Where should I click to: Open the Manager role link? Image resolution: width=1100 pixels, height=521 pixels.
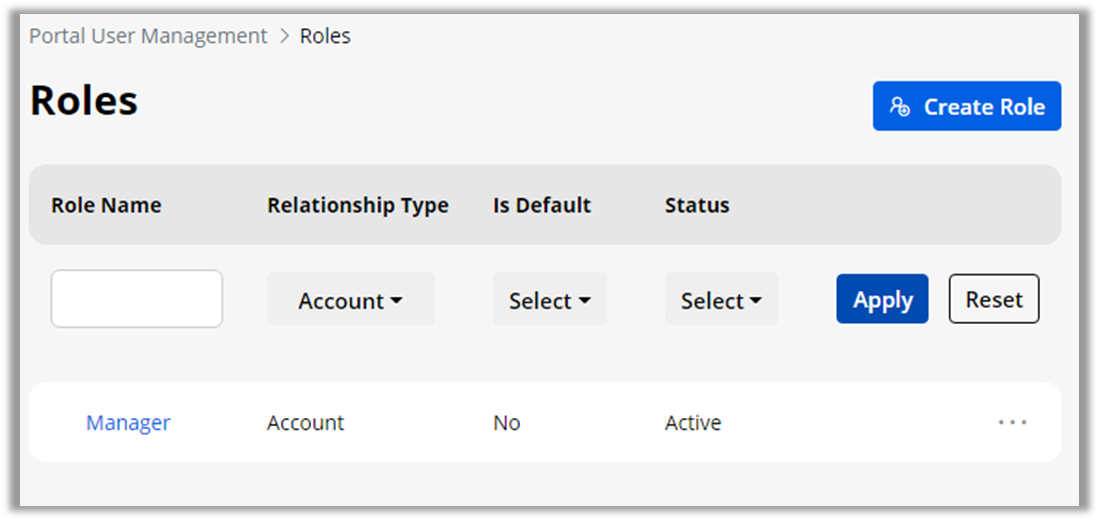click(128, 423)
